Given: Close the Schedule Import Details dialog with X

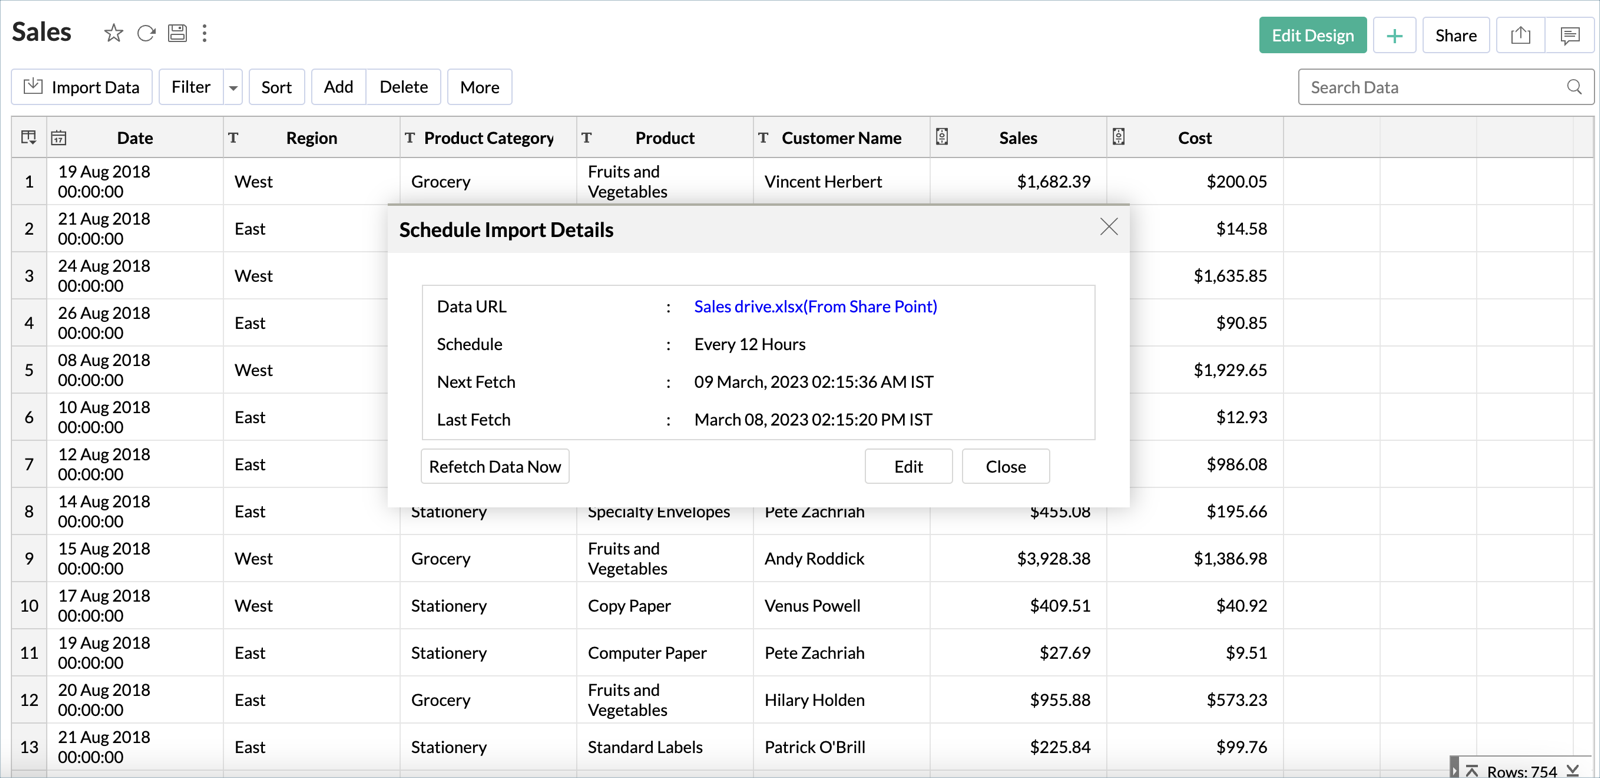Looking at the screenshot, I should click(x=1108, y=227).
